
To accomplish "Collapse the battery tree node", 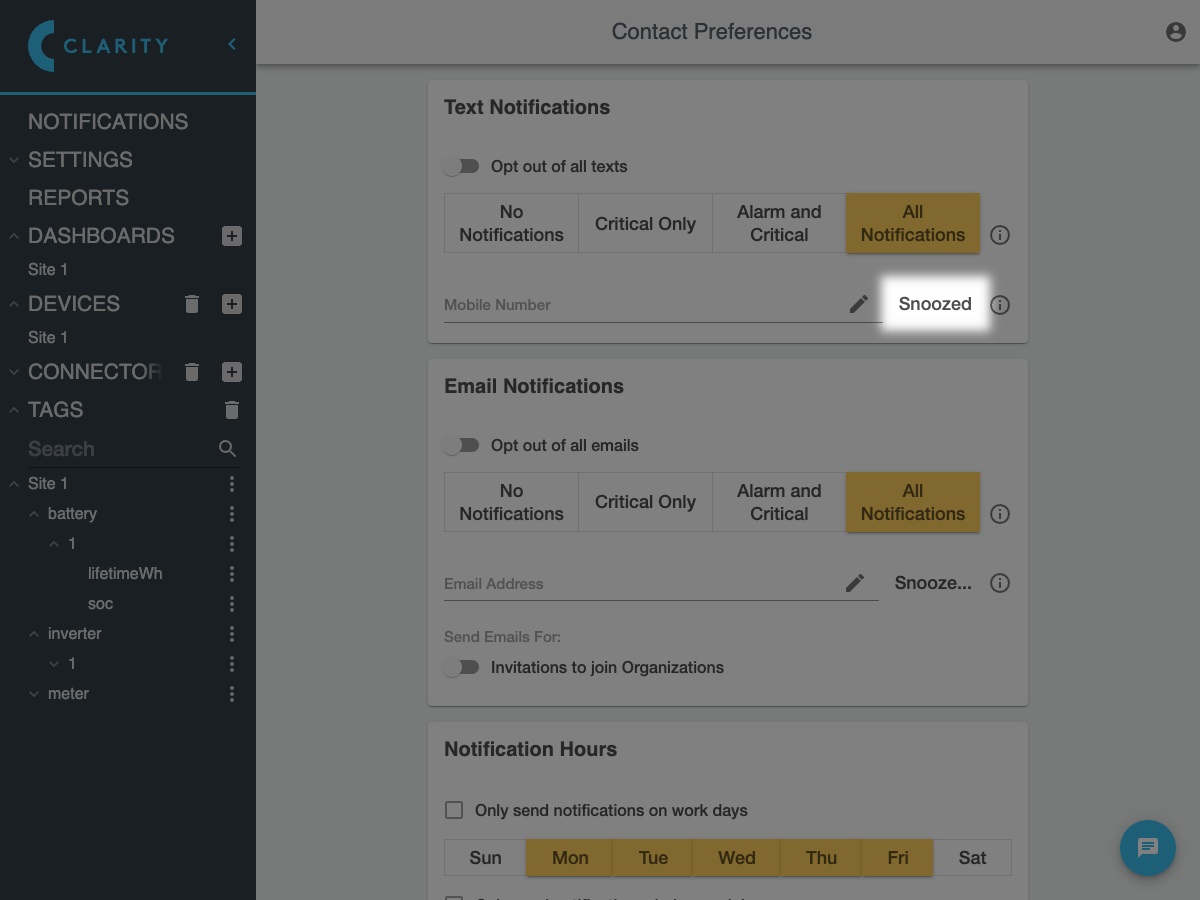I will (x=35, y=514).
